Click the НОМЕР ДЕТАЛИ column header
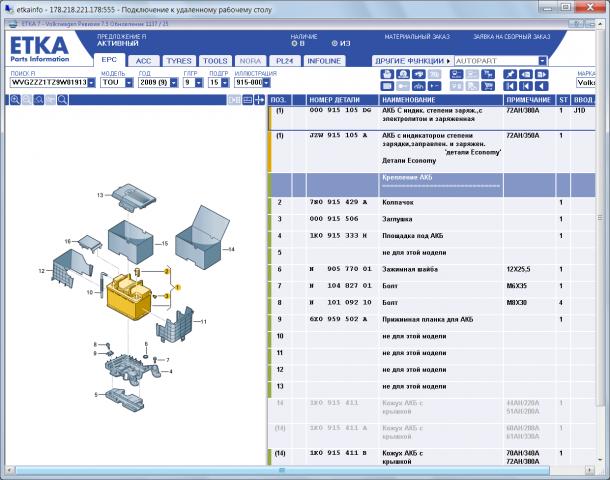Screen dimensions: 610x480 click(342, 100)
